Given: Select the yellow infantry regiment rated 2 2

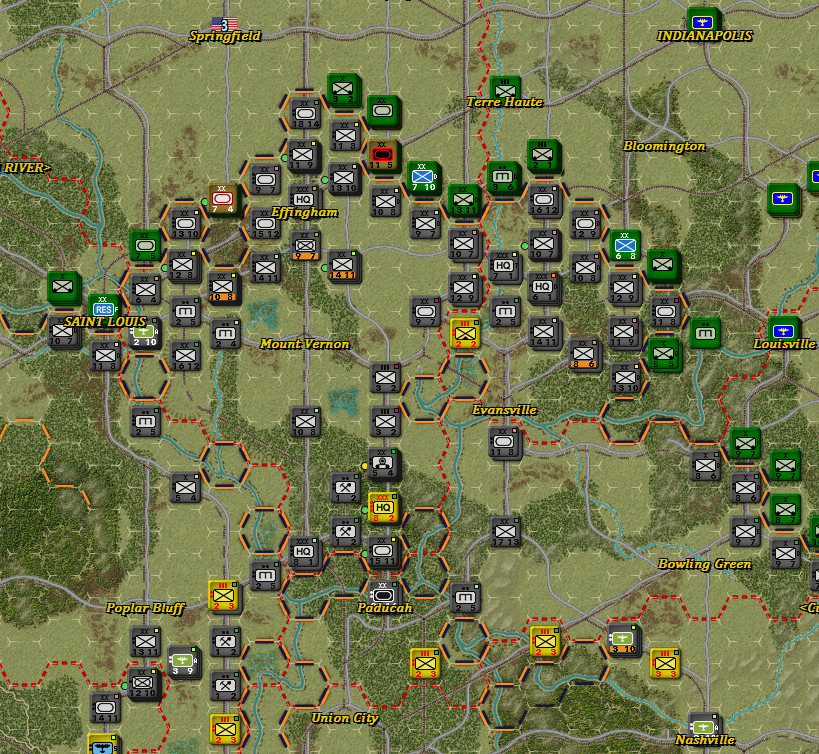Looking at the screenshot, I should [465, 333].
